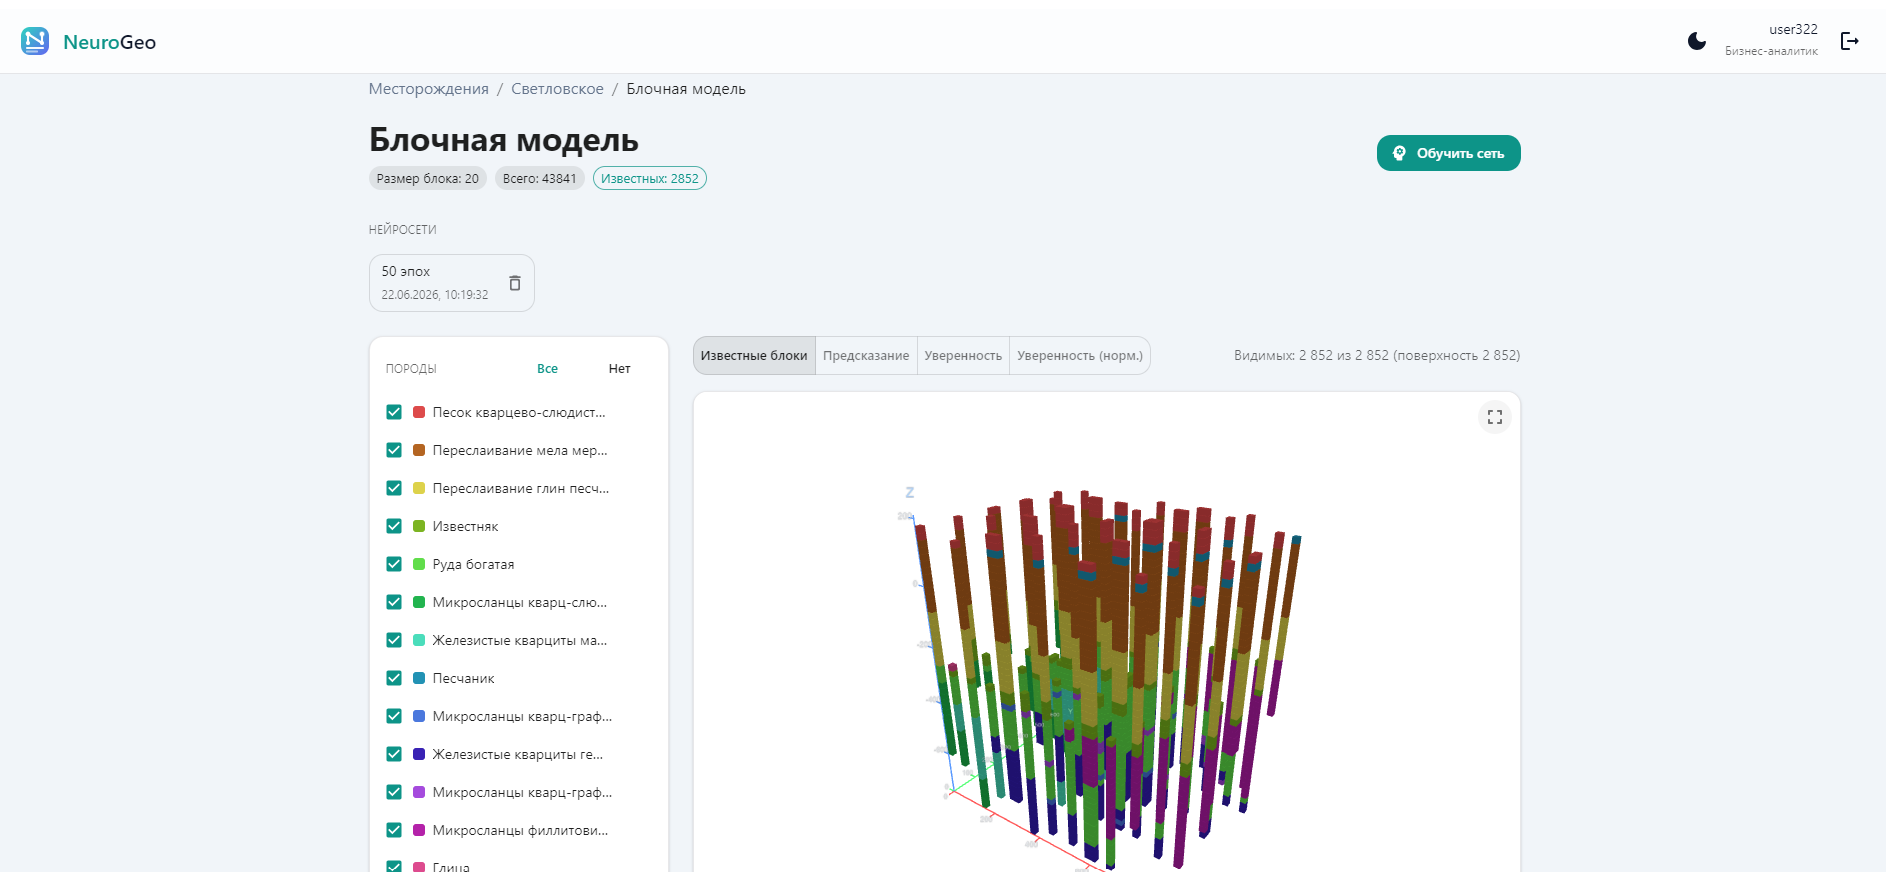
Task: Switch to Уверенность tab
Action: [963, 356]
